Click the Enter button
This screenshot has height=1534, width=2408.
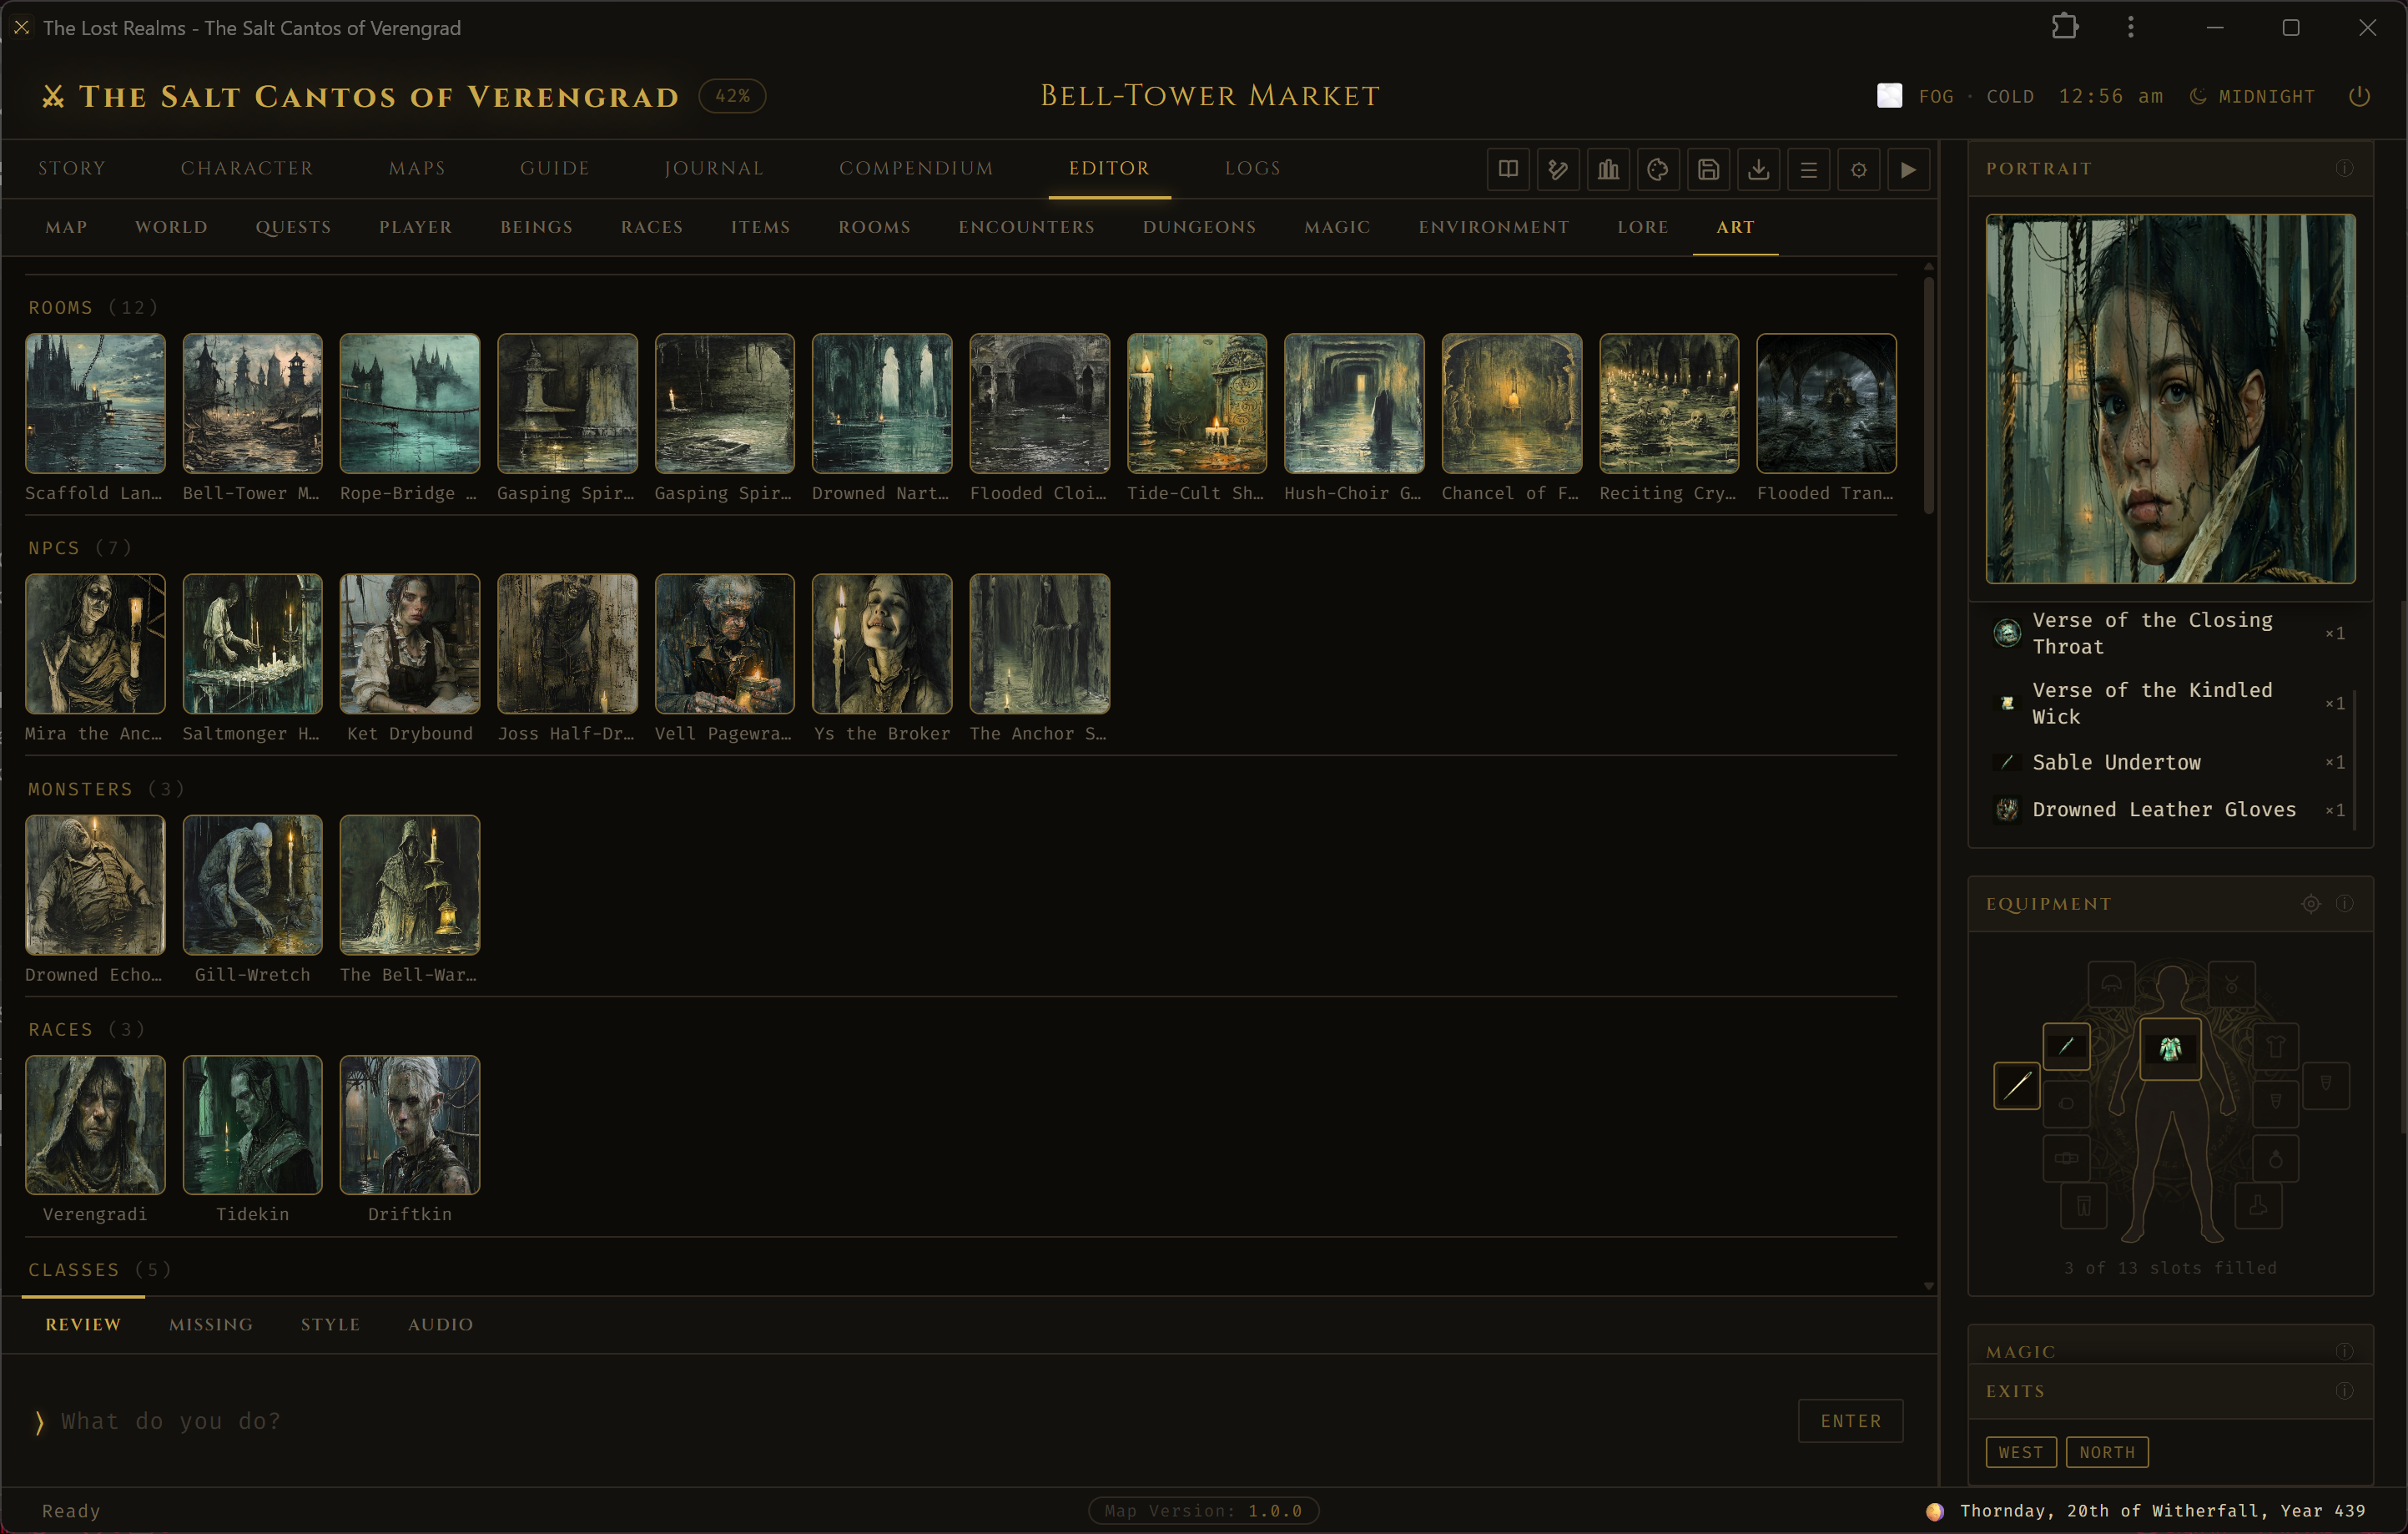tap(1850, 1421)
